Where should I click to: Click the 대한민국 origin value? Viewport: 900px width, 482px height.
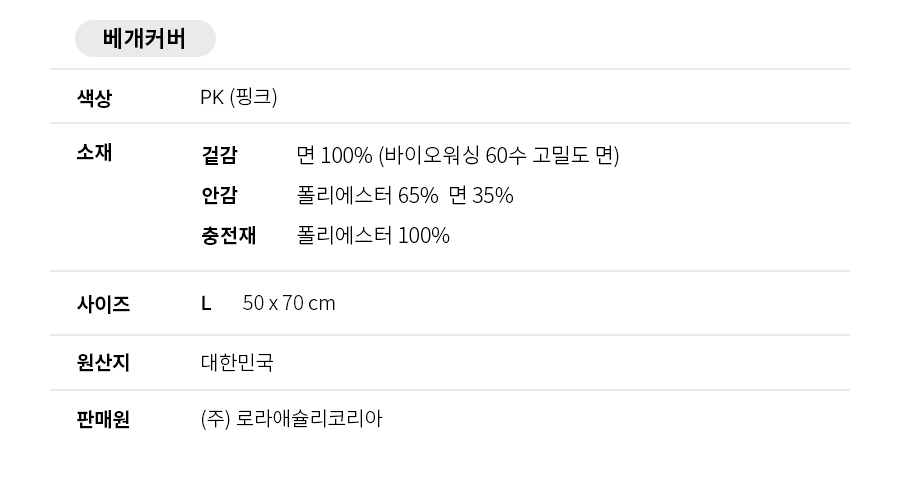[x=237, y=363]
